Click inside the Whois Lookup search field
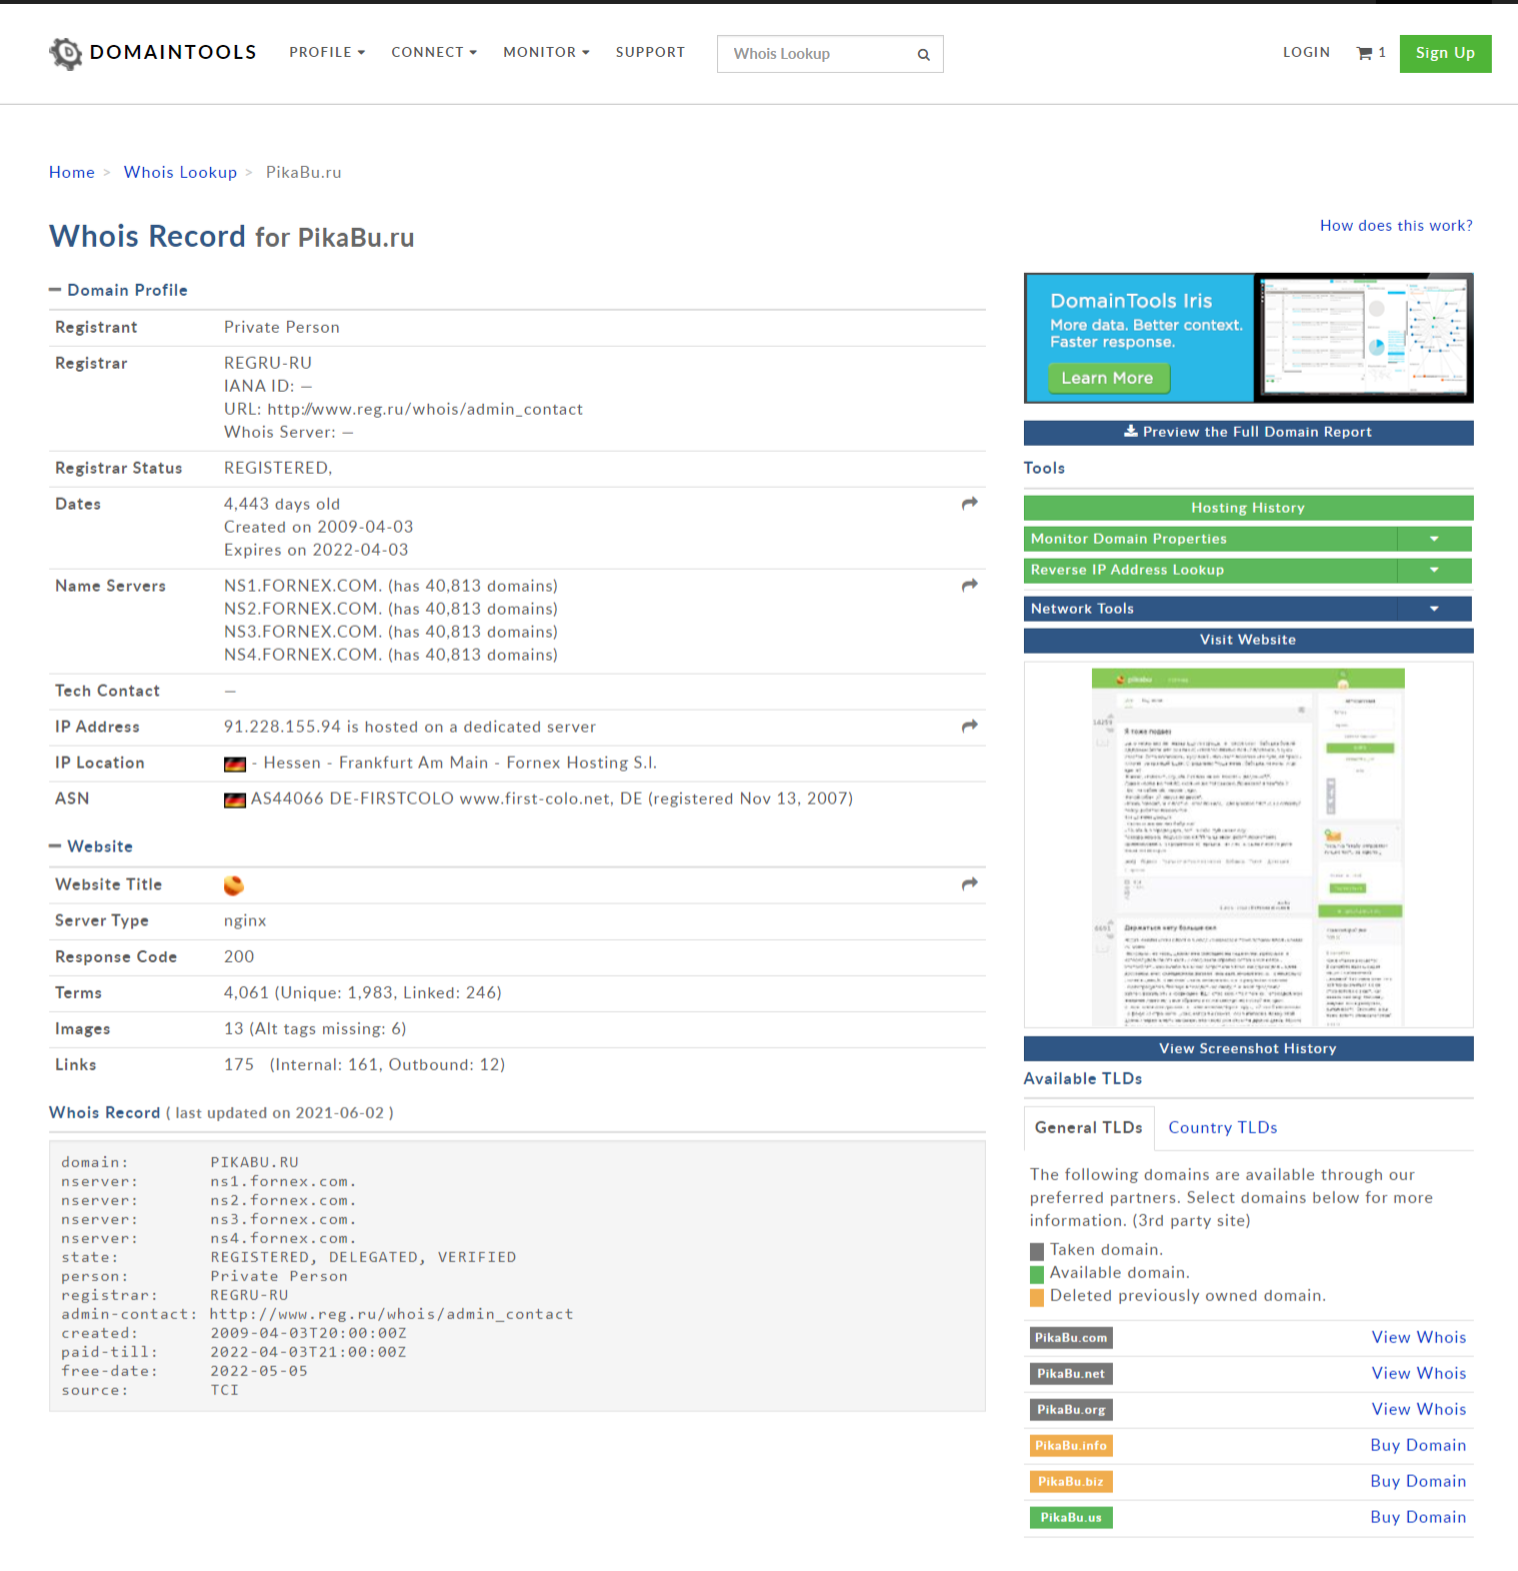1518x1571 pixels. (x=815, y=54)
